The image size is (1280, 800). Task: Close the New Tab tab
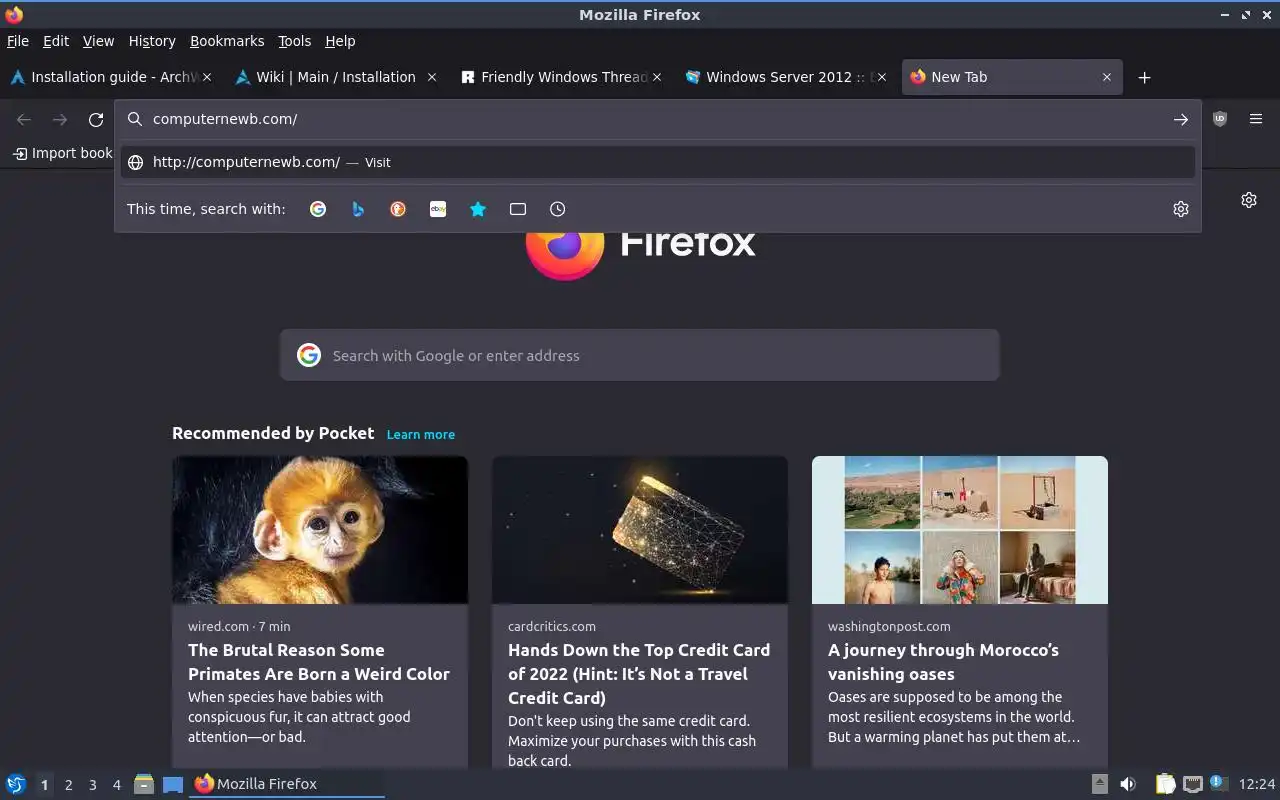[1107, 77]
